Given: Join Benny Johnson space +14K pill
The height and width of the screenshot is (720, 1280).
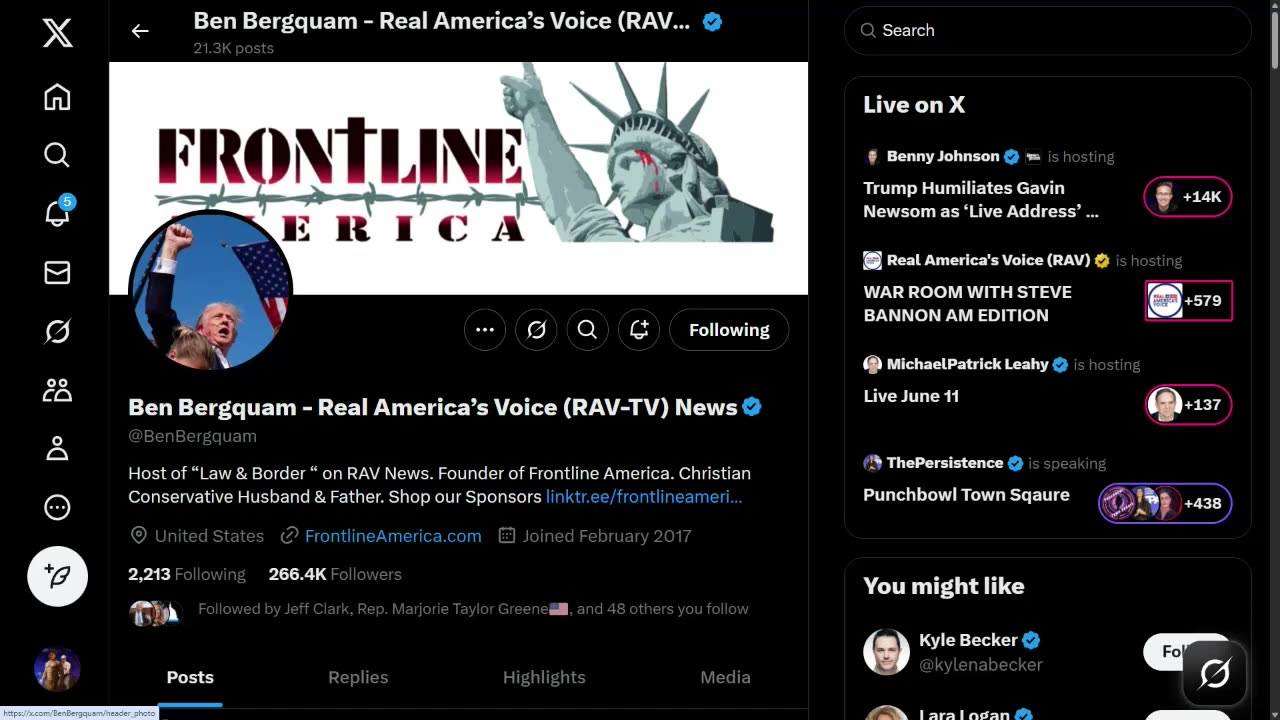Looking at the screenshot, I should coord(1188,197).
